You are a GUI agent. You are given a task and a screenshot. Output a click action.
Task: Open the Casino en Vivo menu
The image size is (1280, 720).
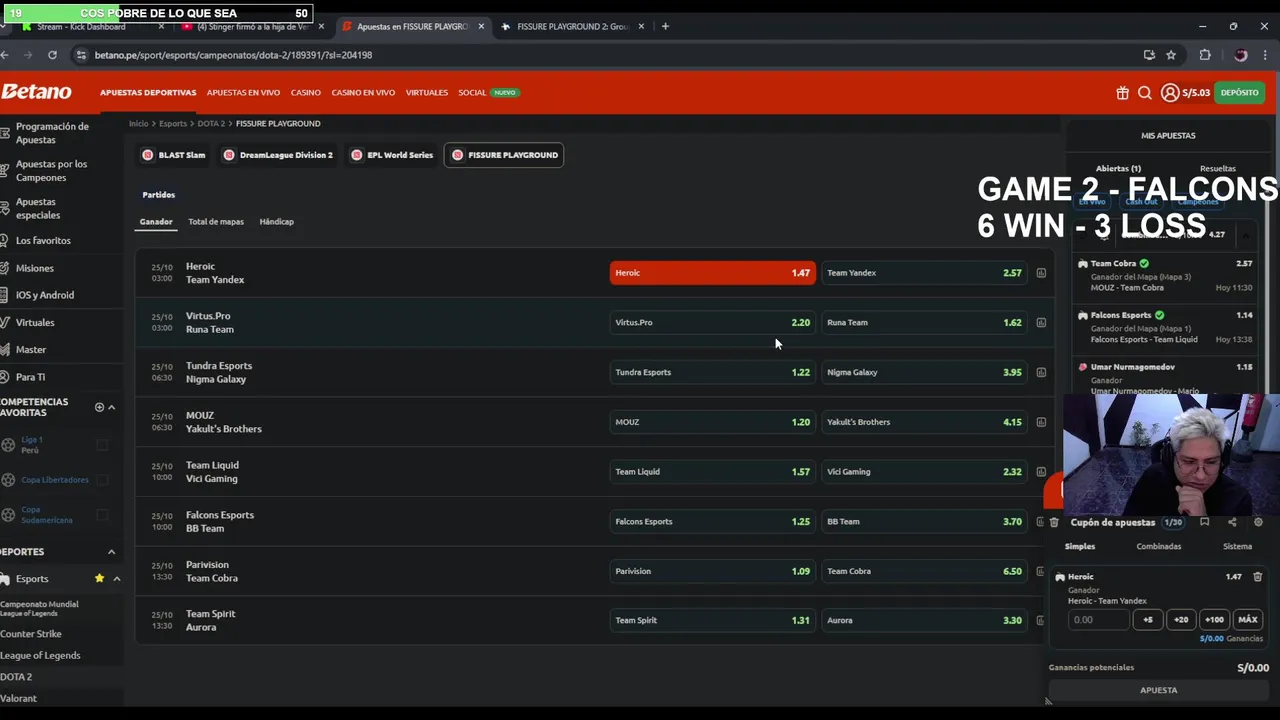click(363, 93)
